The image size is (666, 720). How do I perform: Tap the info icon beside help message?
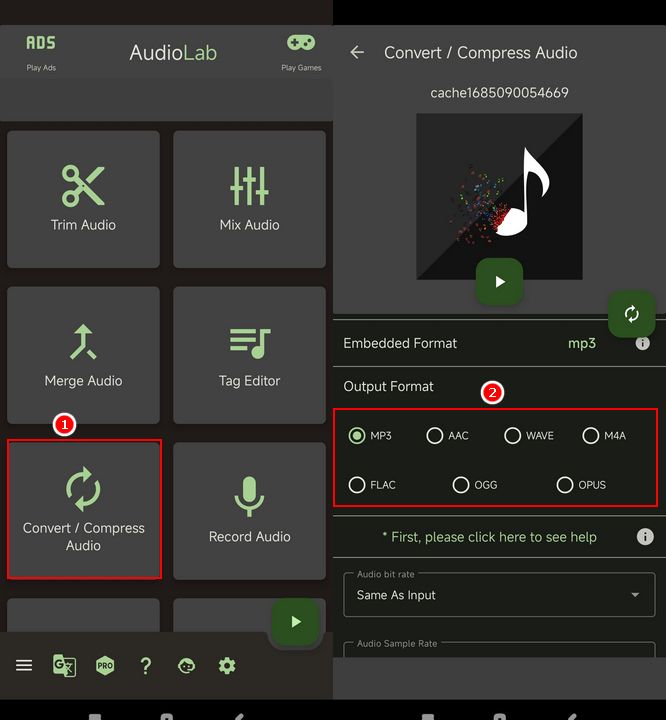(x=645, y=536)
